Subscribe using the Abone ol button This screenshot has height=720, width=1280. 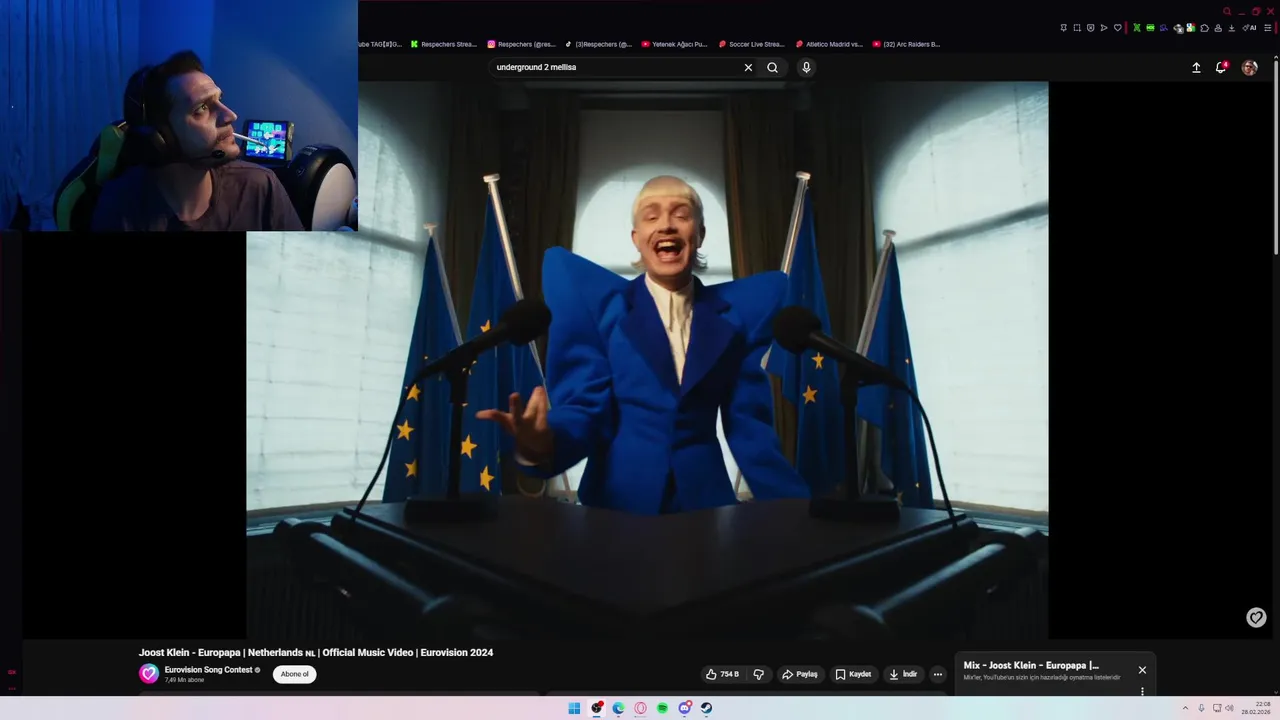[x=295, y=674]
